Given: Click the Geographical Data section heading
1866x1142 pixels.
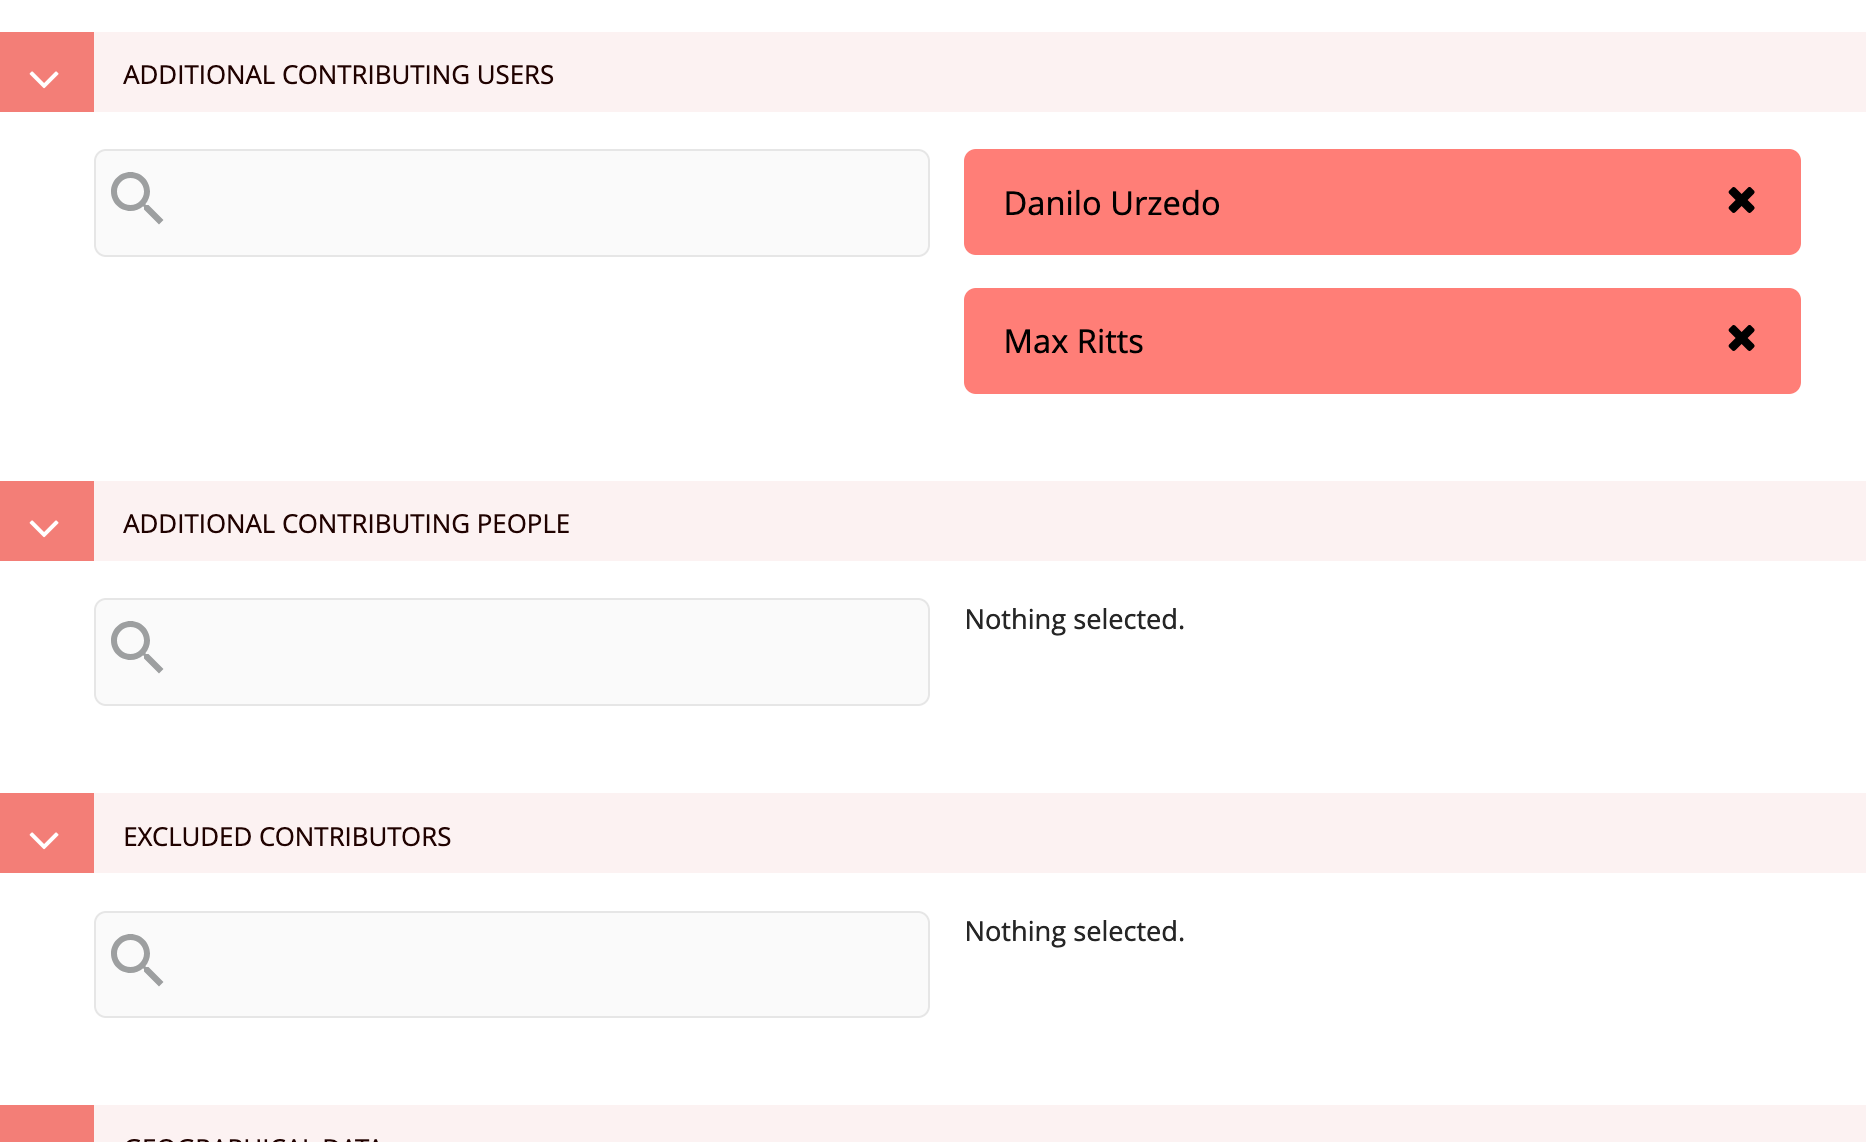Looking at the screenshot, I should 255,1137.
